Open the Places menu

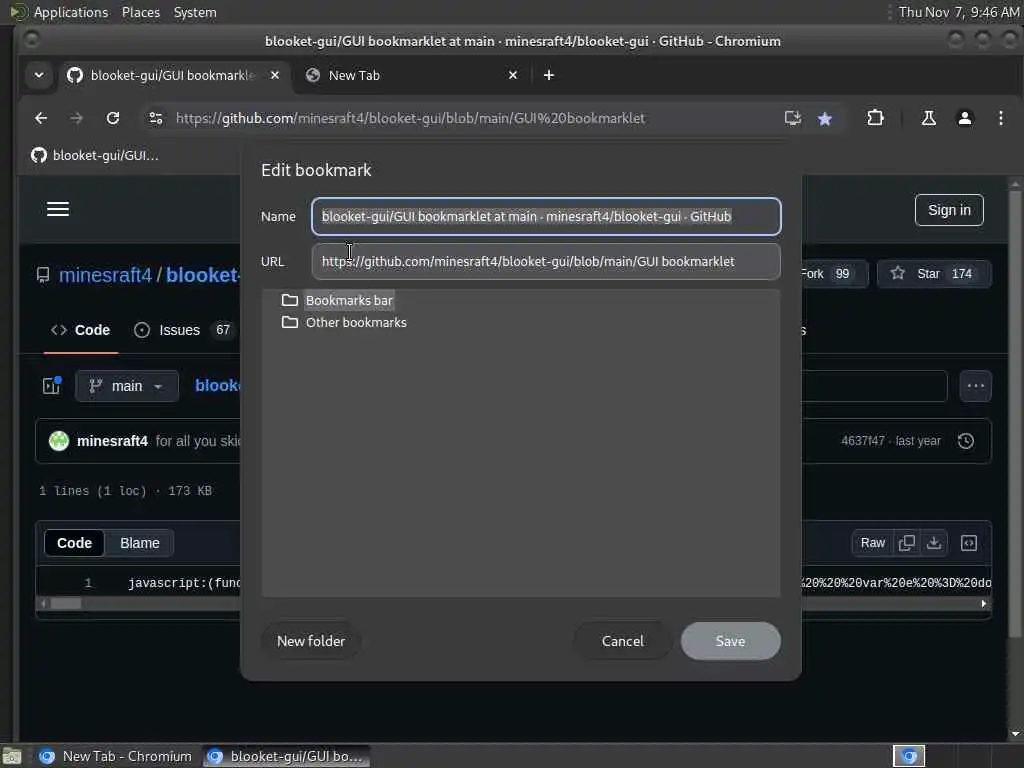(x=141, y=12)
